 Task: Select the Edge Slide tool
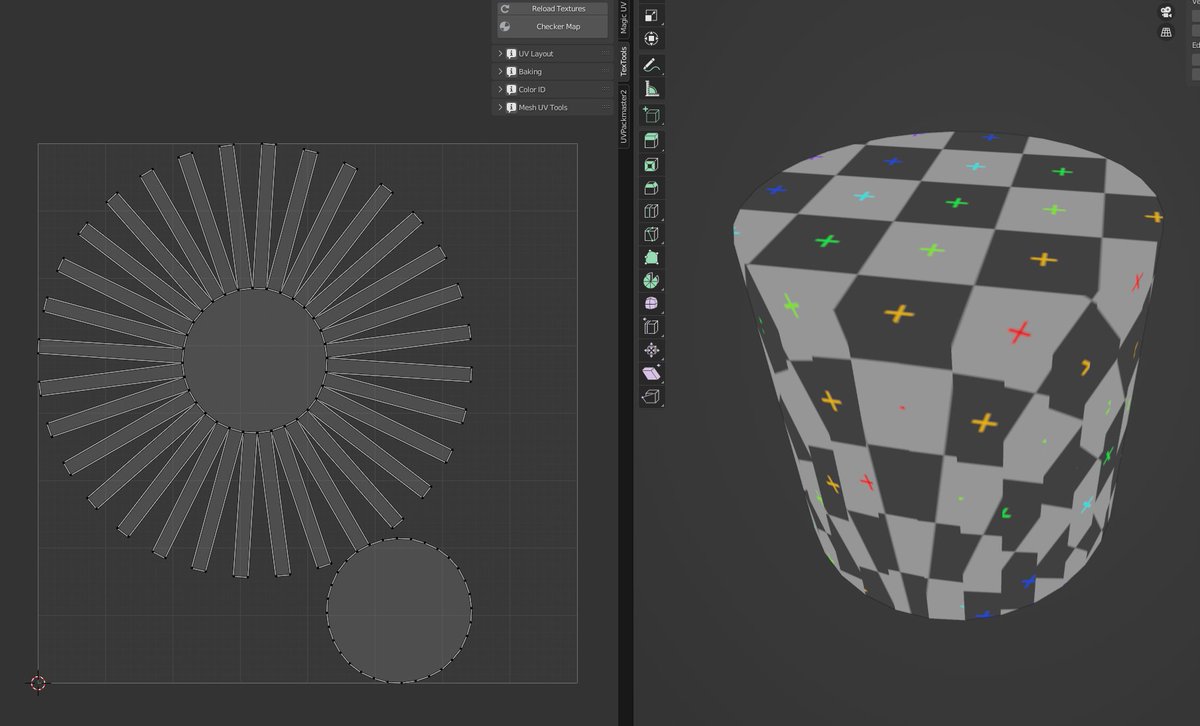(652, 327)
